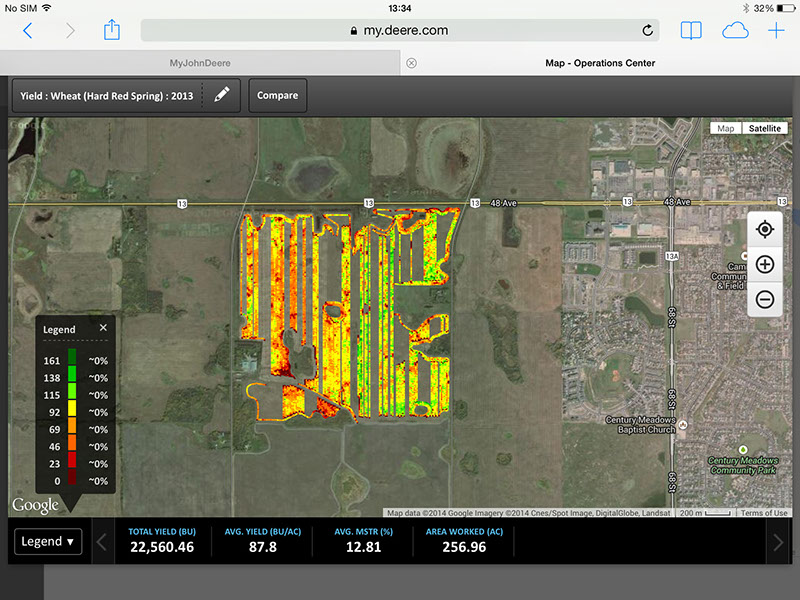Open the Legend dropdown in bottom bar
The image size is (800, 600).
[49, 542]
